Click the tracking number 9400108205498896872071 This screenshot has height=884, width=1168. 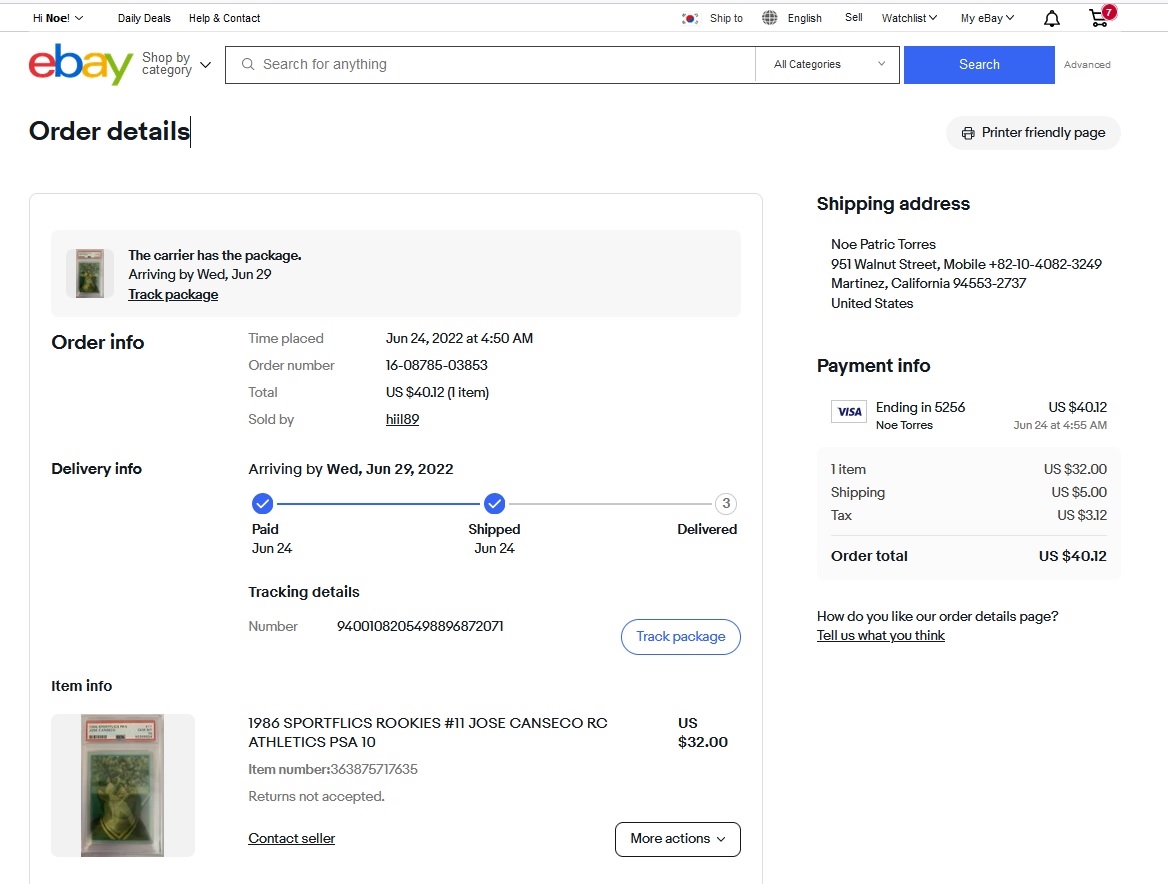pos(420,626)
